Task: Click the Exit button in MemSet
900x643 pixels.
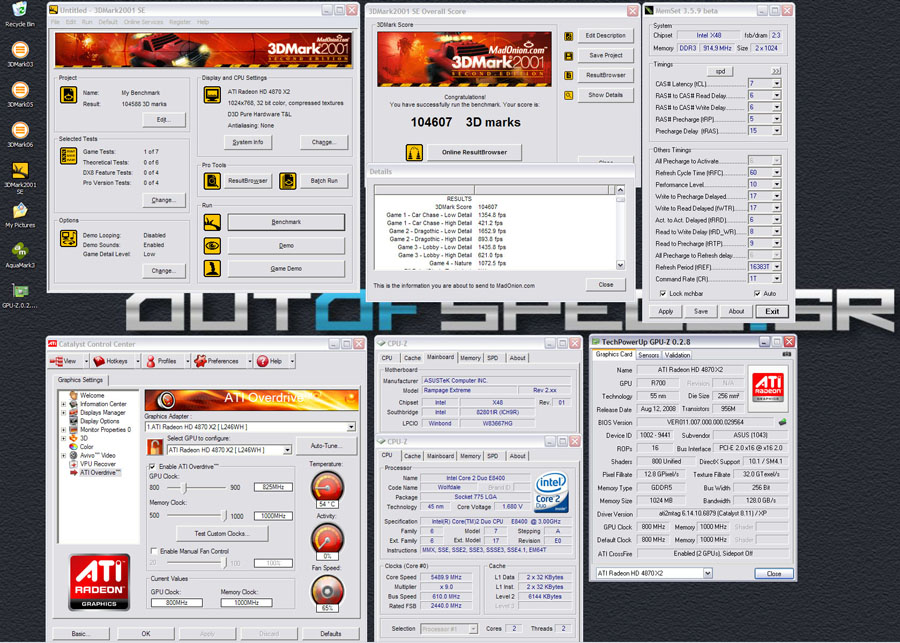Action: pos(771,311)
